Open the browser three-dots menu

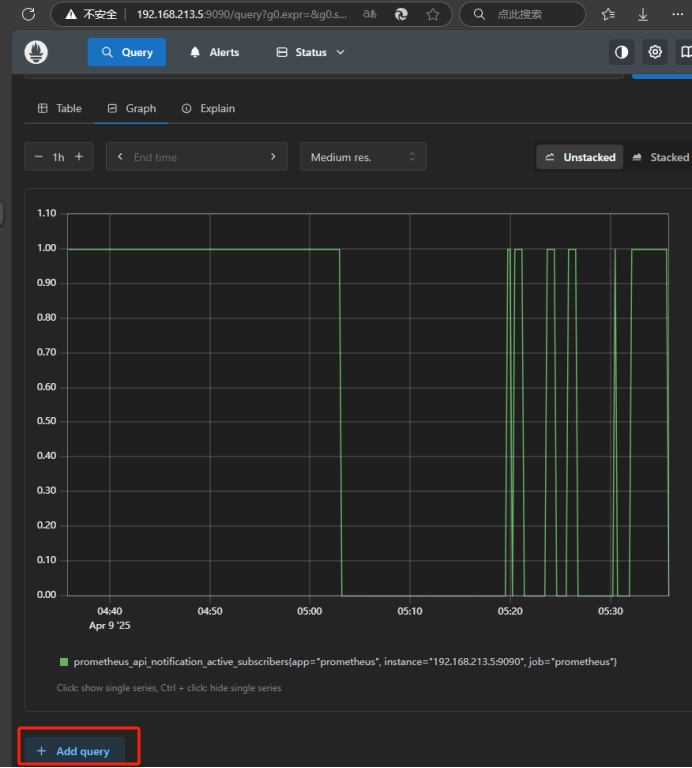point(677,14)
